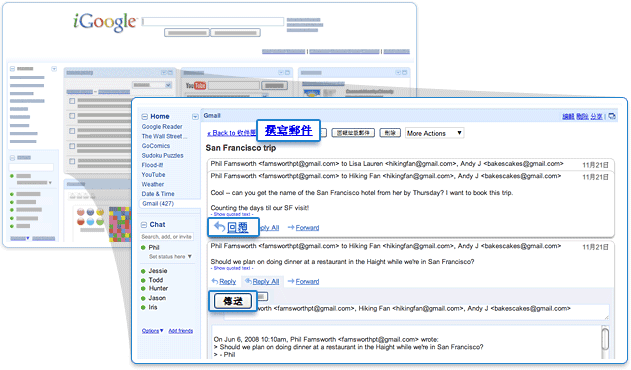Click the 傳送 send button
631x370 pixels.
click(233, 301)
